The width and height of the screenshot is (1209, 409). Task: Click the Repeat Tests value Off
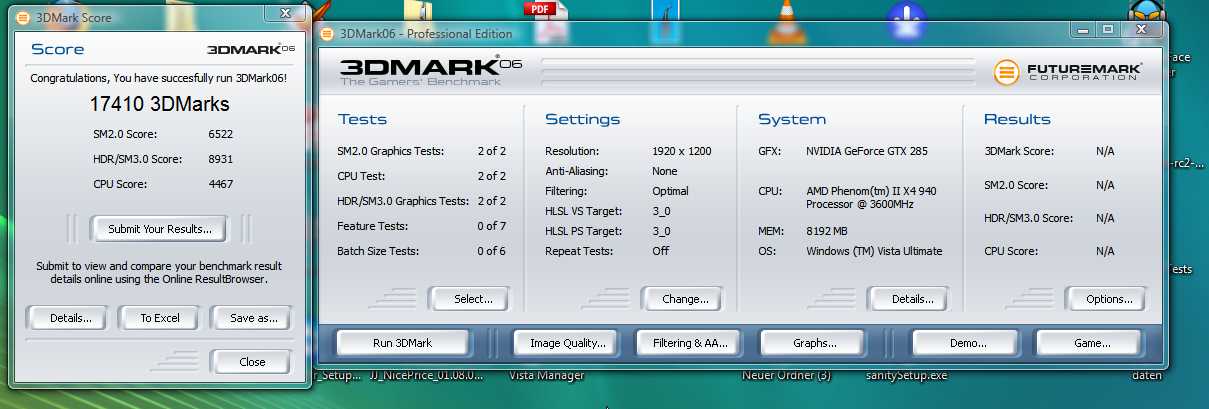[x=660, y=251]
